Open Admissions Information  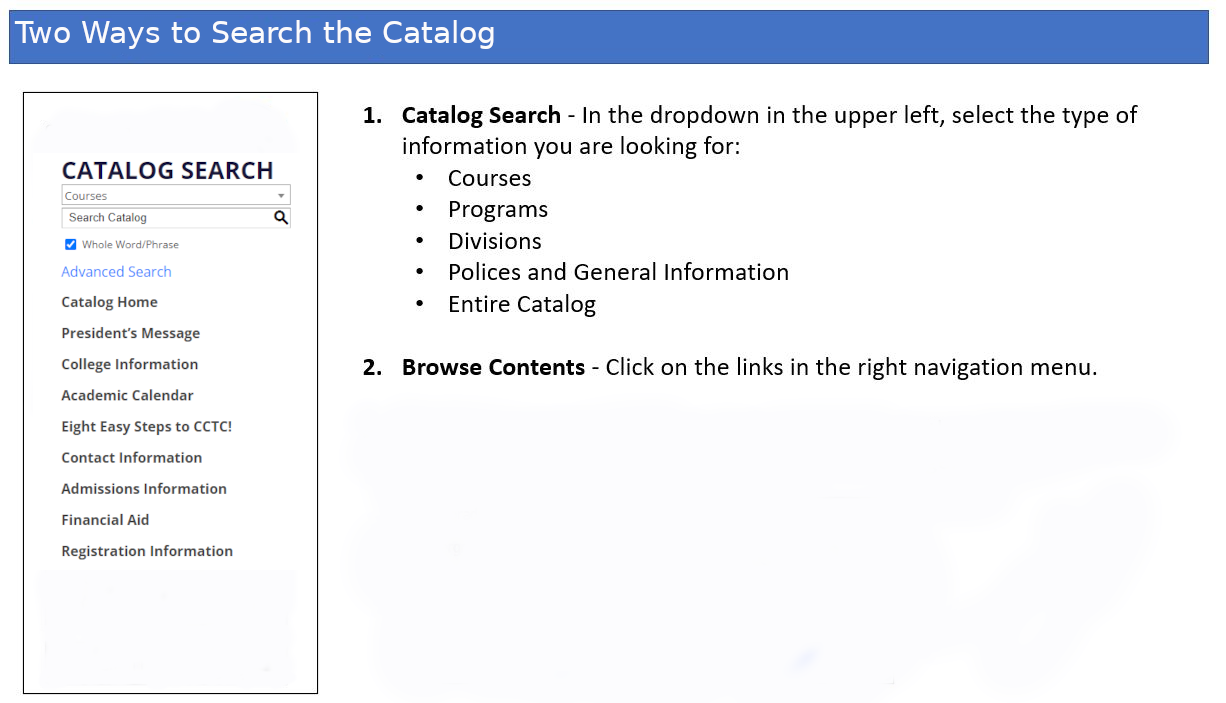(143, 488)
